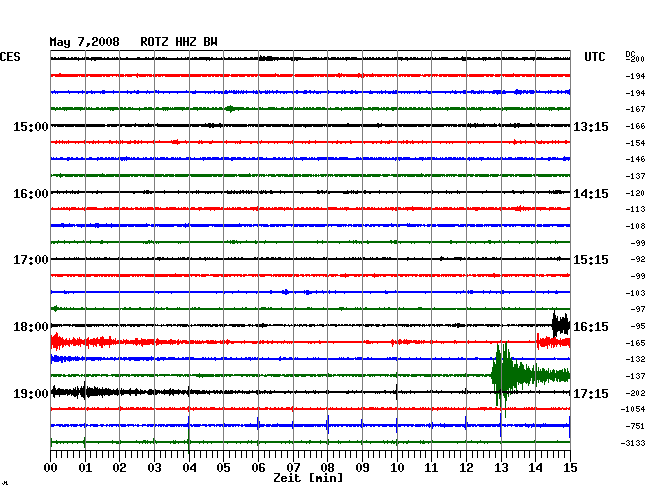This screenshot has width=650, height=494.
Task: Click the DC offset value "-120"
Action: (x=635, y=193)
